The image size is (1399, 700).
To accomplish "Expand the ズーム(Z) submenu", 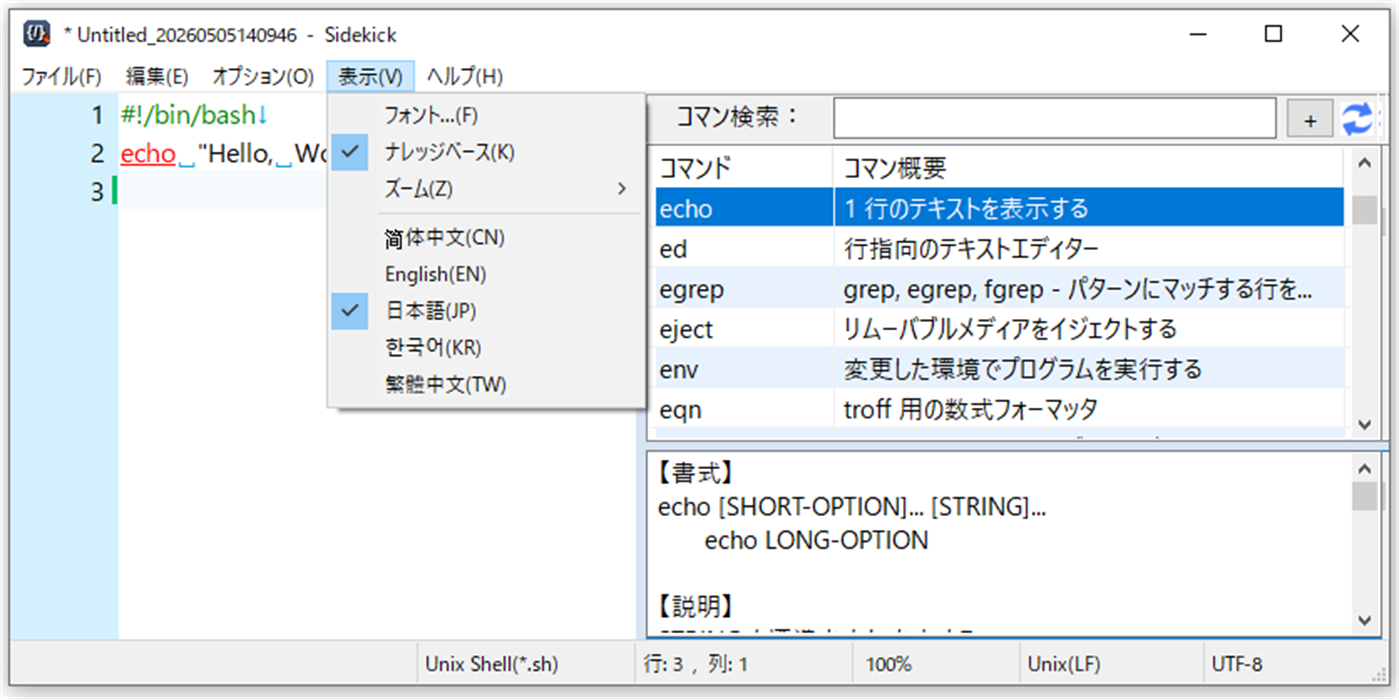I will 486,189.
